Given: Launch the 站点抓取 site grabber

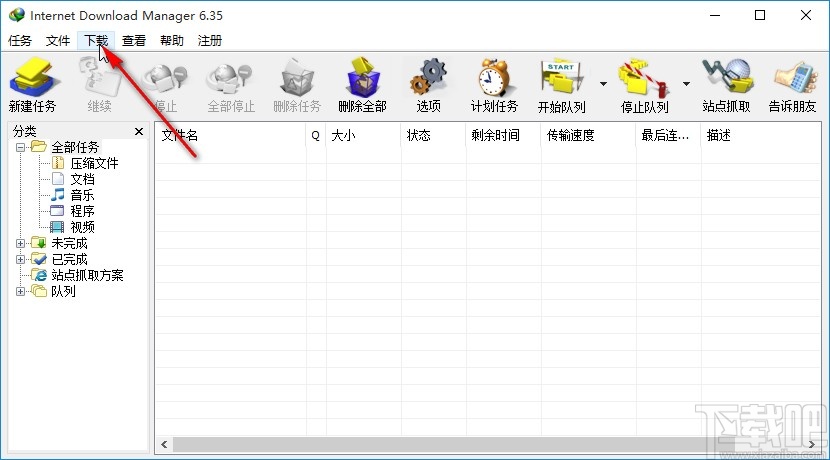Looking at the screenshot, I should click(x=727, y=85).
